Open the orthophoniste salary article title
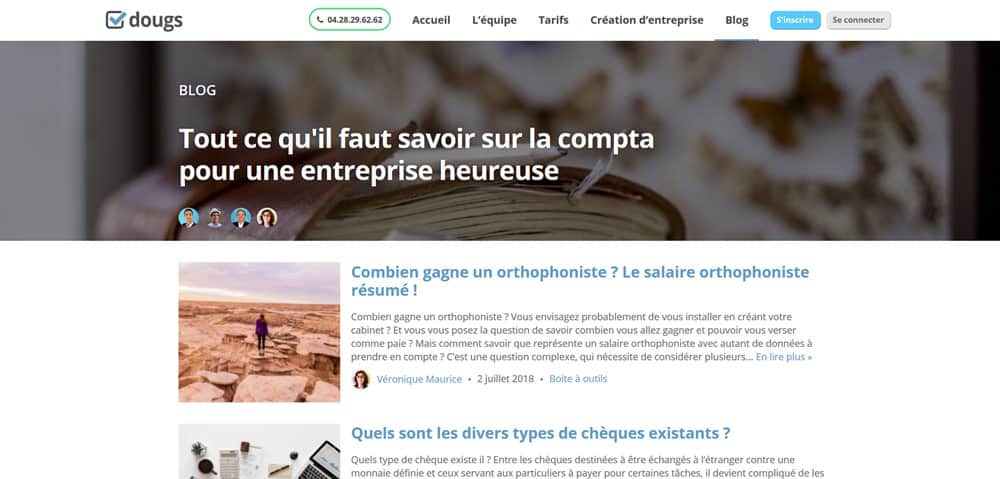 coord(580,281)
